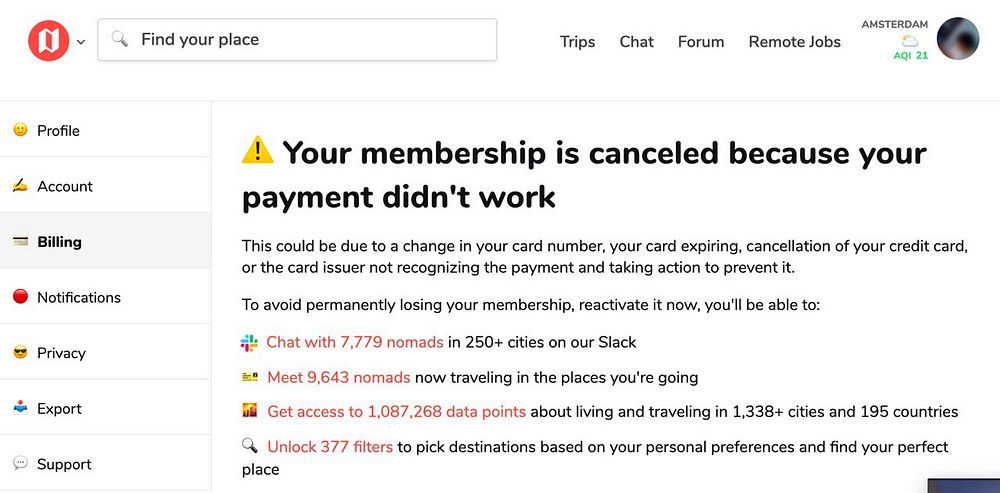Click the Export inbox icon
Viewport: 1000px width, 493px height.
coord(20,408)
